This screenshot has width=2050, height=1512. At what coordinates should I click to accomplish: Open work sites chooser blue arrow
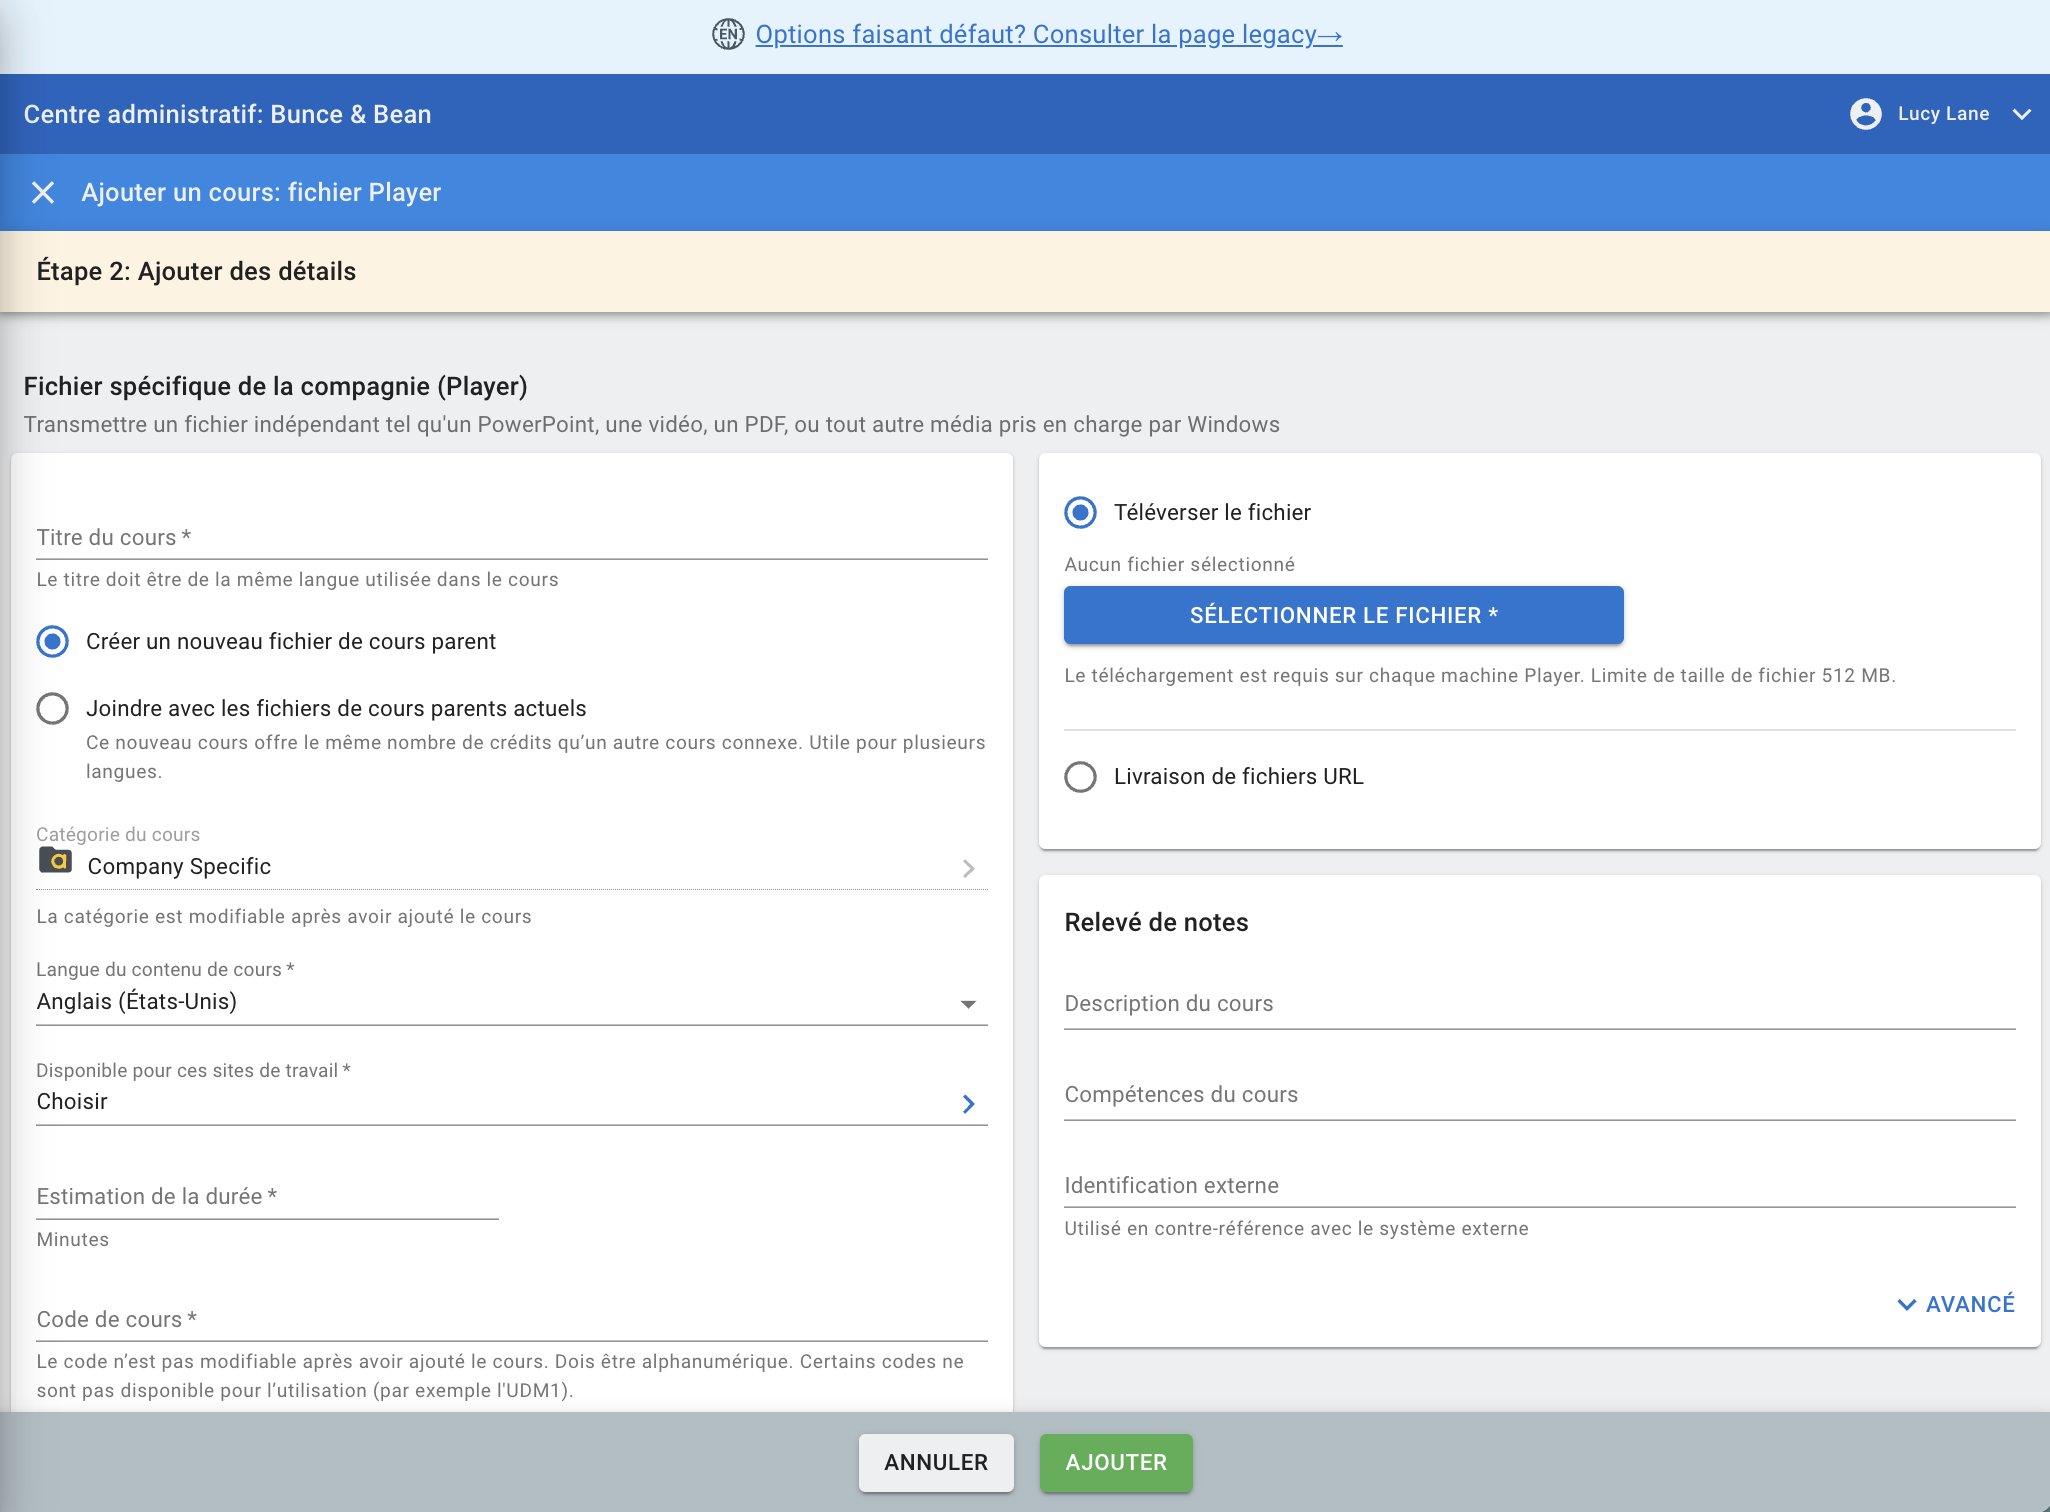point(968,1103)
